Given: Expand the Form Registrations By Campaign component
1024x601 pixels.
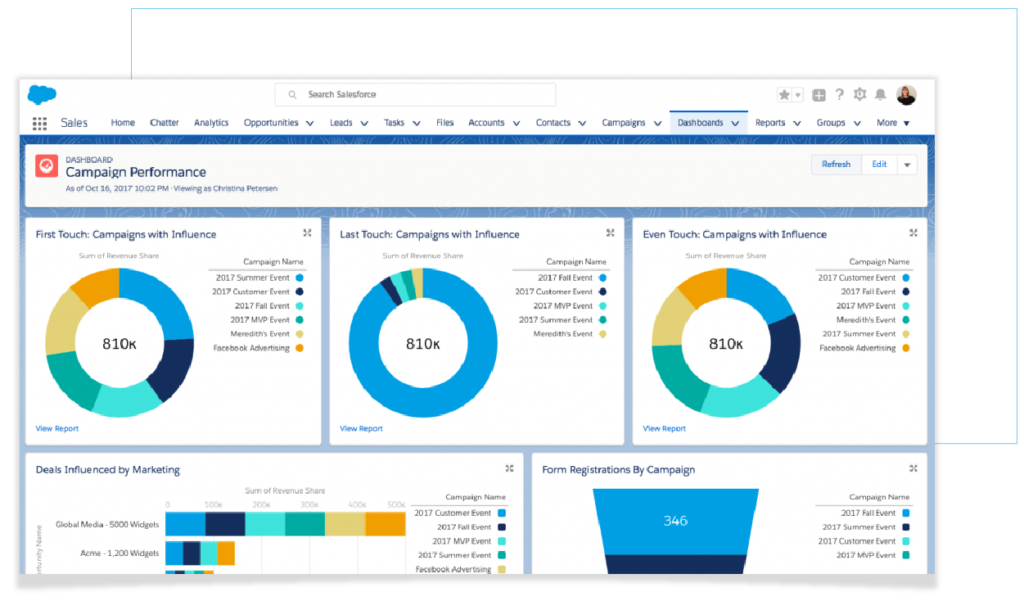Looking at the screenshot, I should [914, 468].
